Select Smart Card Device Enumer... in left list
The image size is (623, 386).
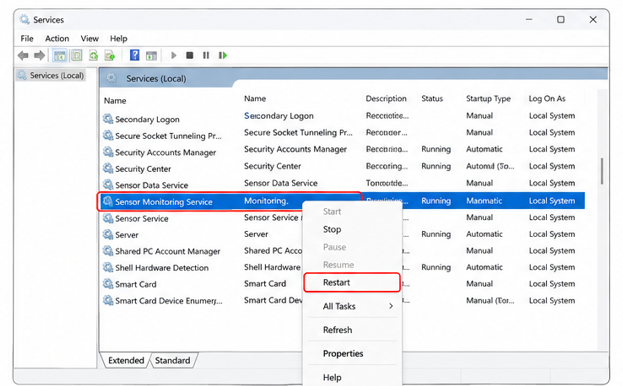tap(169, 301)
